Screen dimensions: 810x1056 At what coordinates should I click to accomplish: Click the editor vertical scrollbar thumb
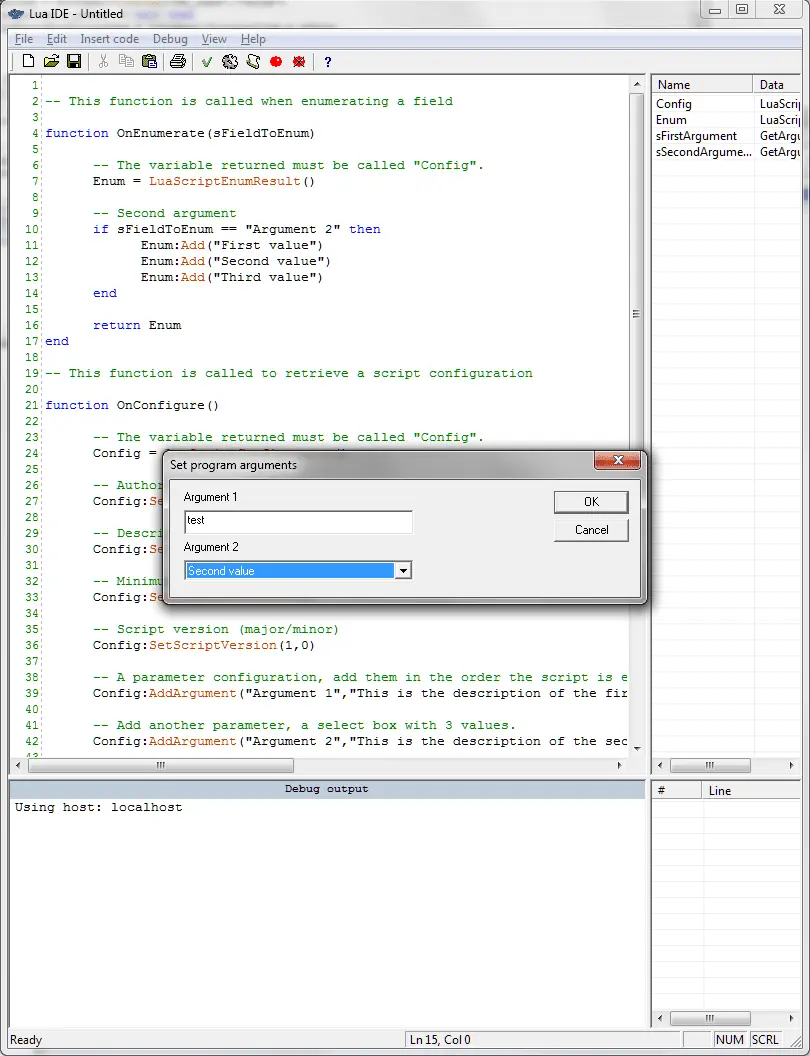(637, 315)
